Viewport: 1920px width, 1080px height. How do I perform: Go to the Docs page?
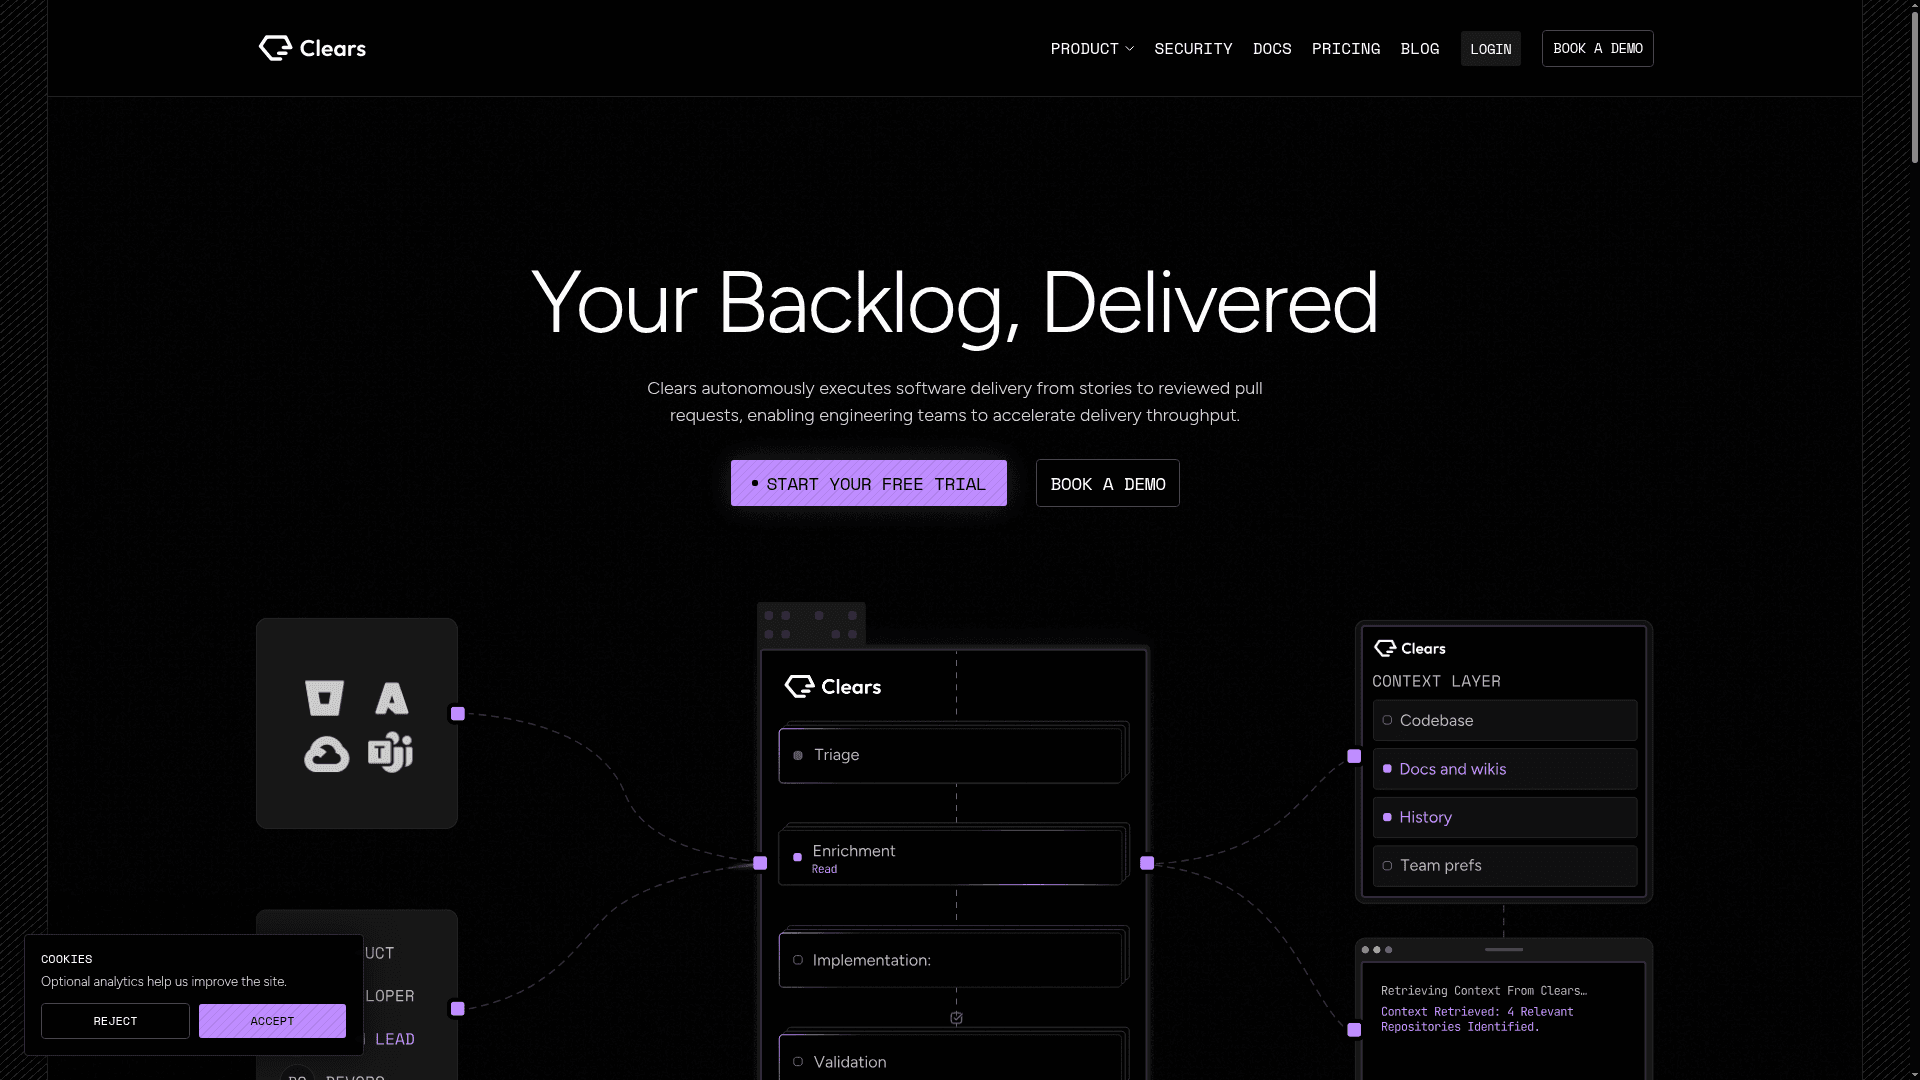[x=1272, y=49]
